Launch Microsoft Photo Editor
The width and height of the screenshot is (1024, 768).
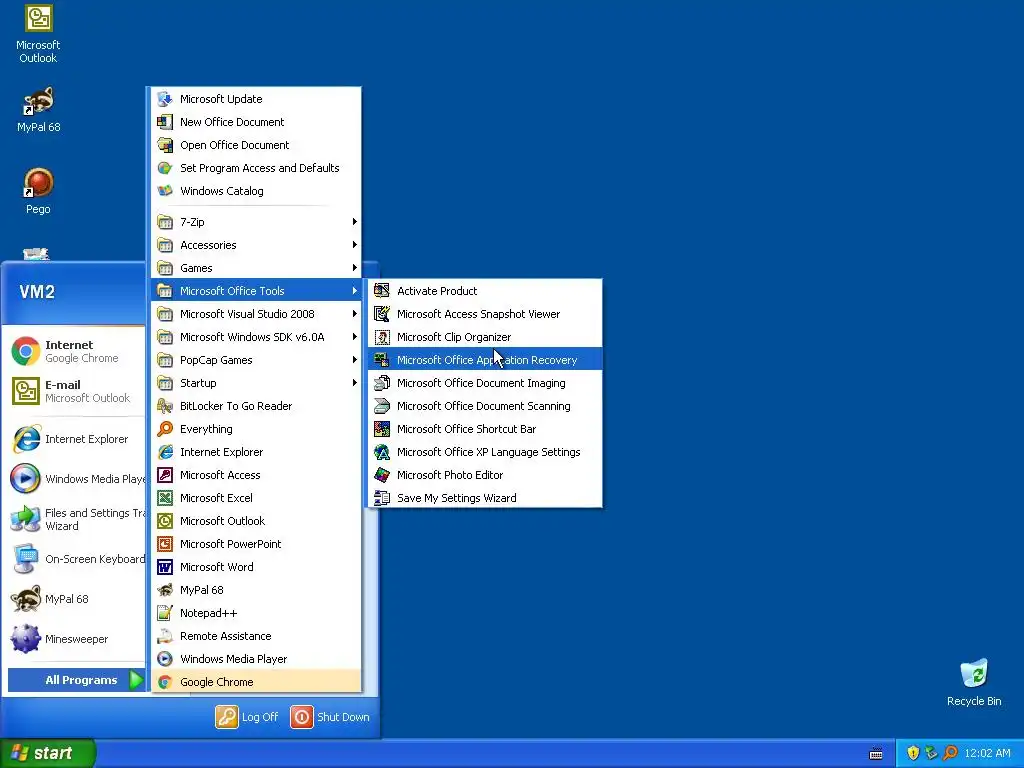(x=485, y=475)
